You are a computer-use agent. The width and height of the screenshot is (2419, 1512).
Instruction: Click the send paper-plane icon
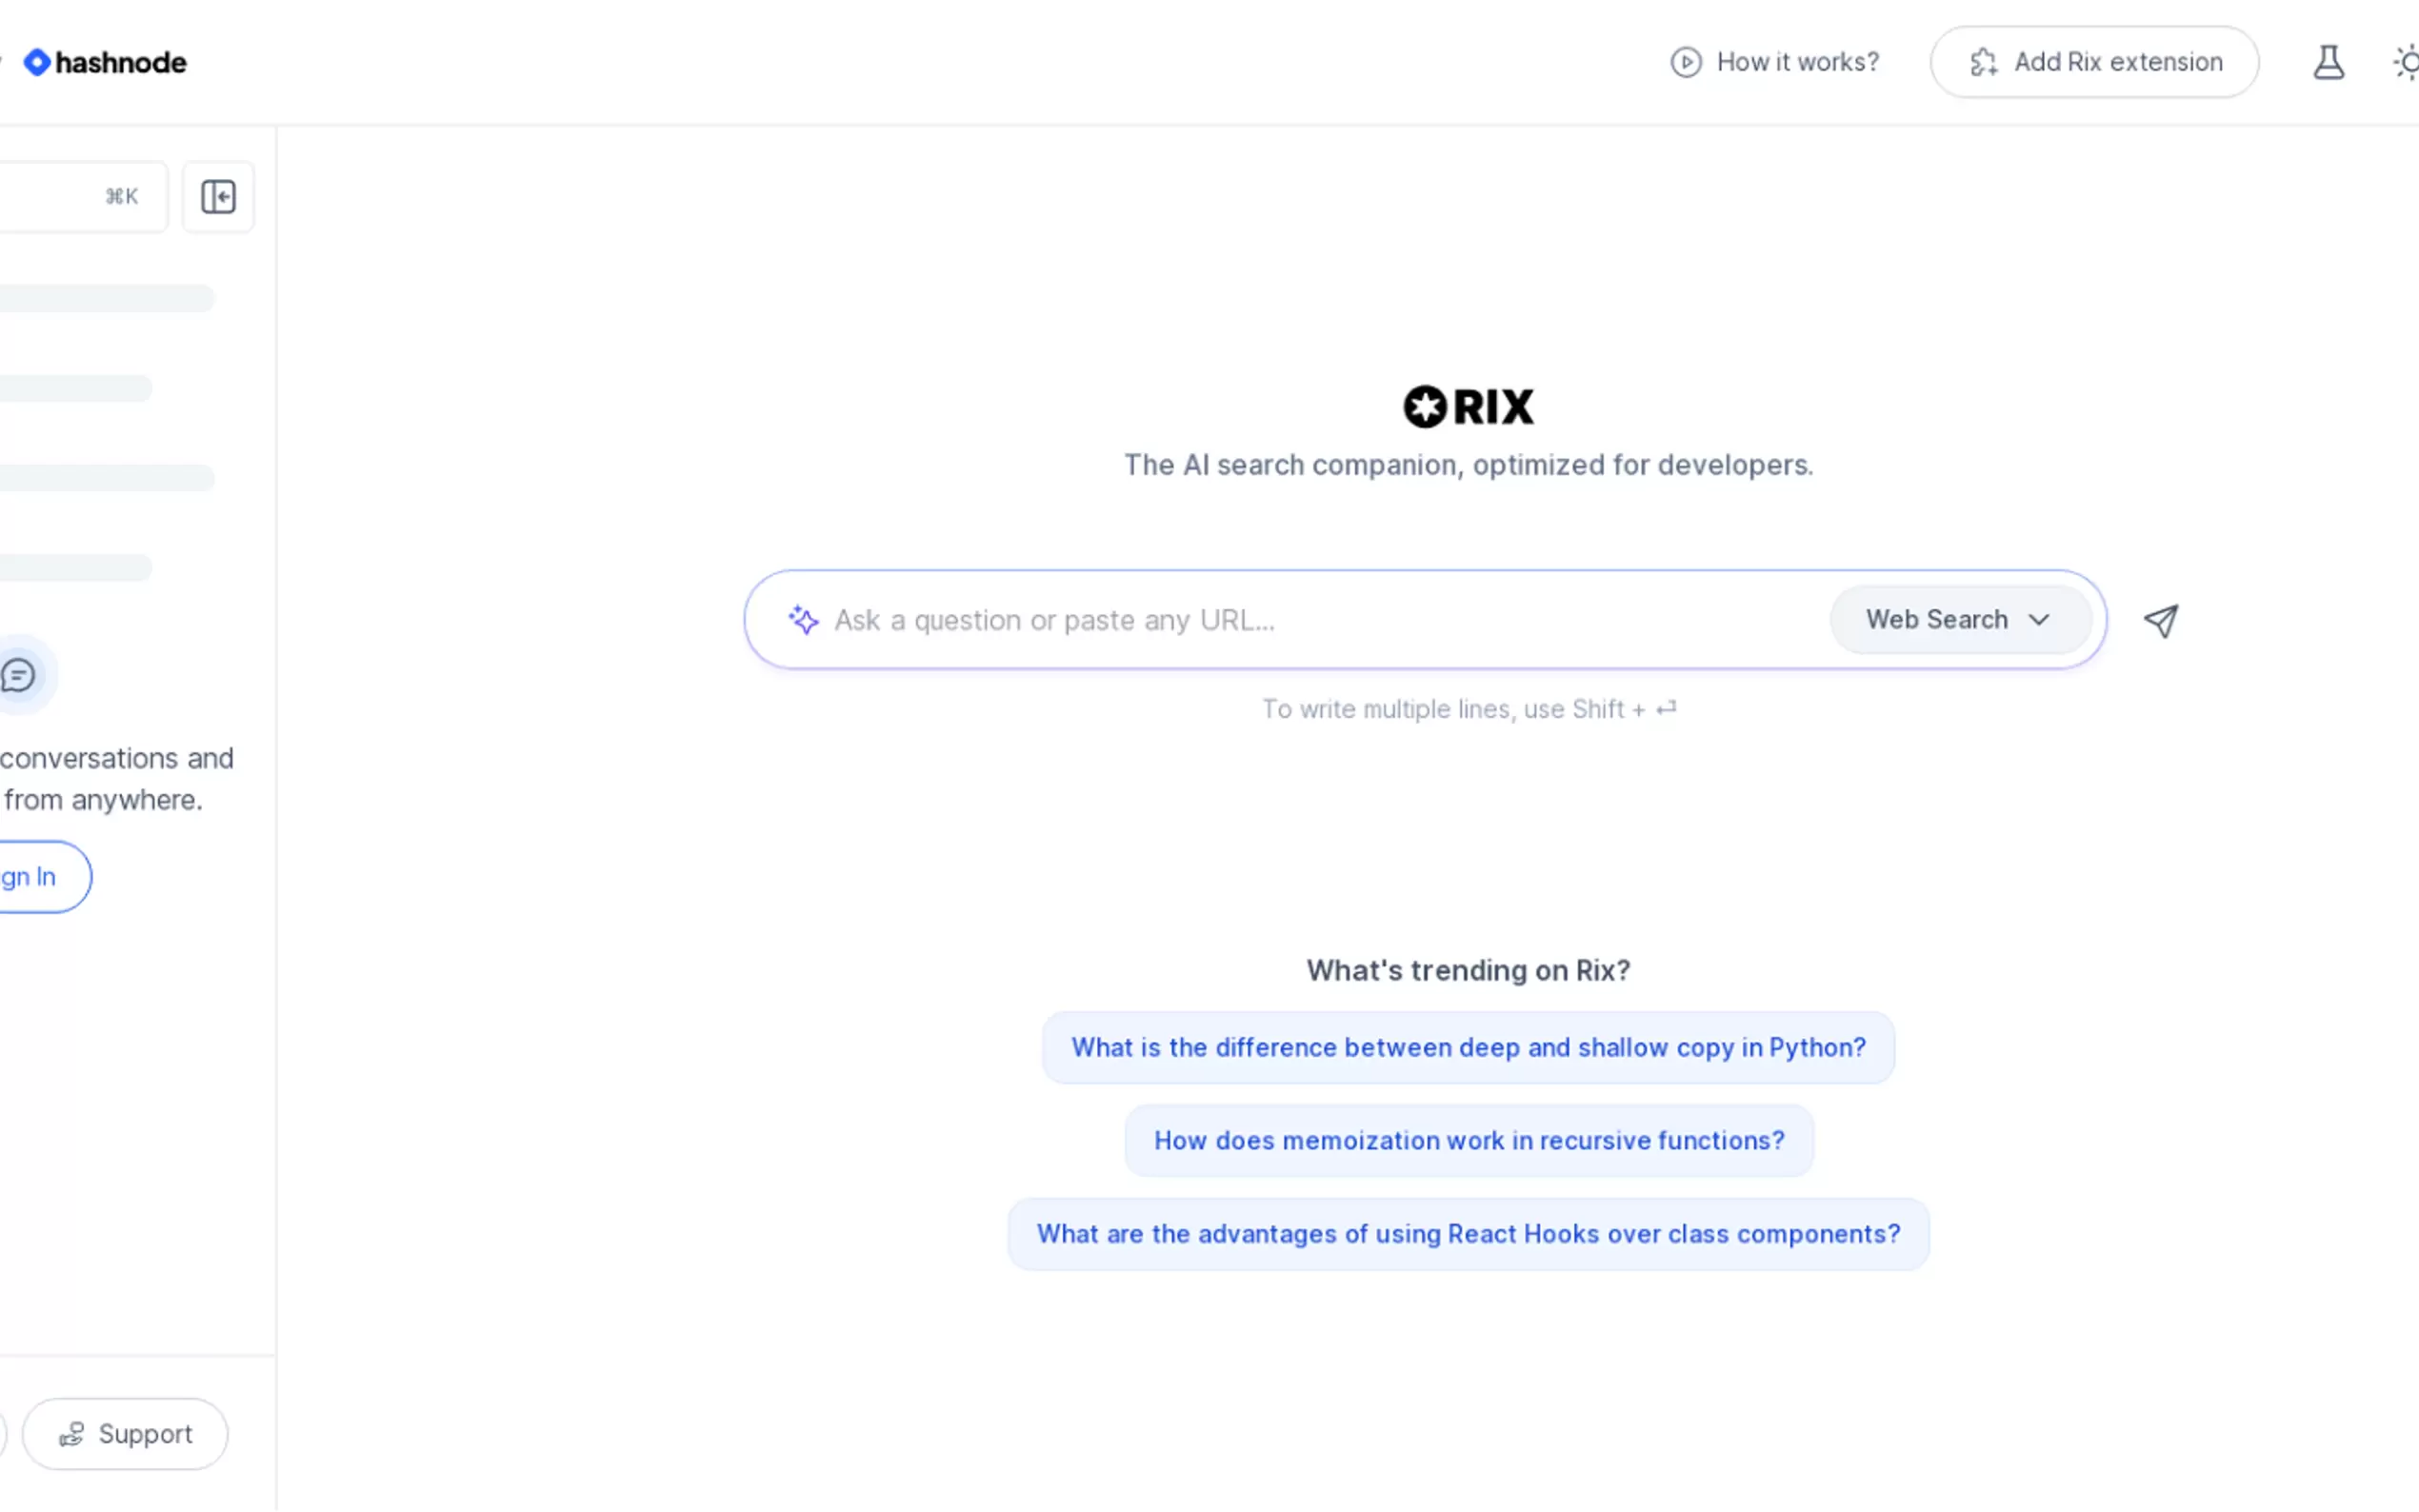(x=2160, y=621)
